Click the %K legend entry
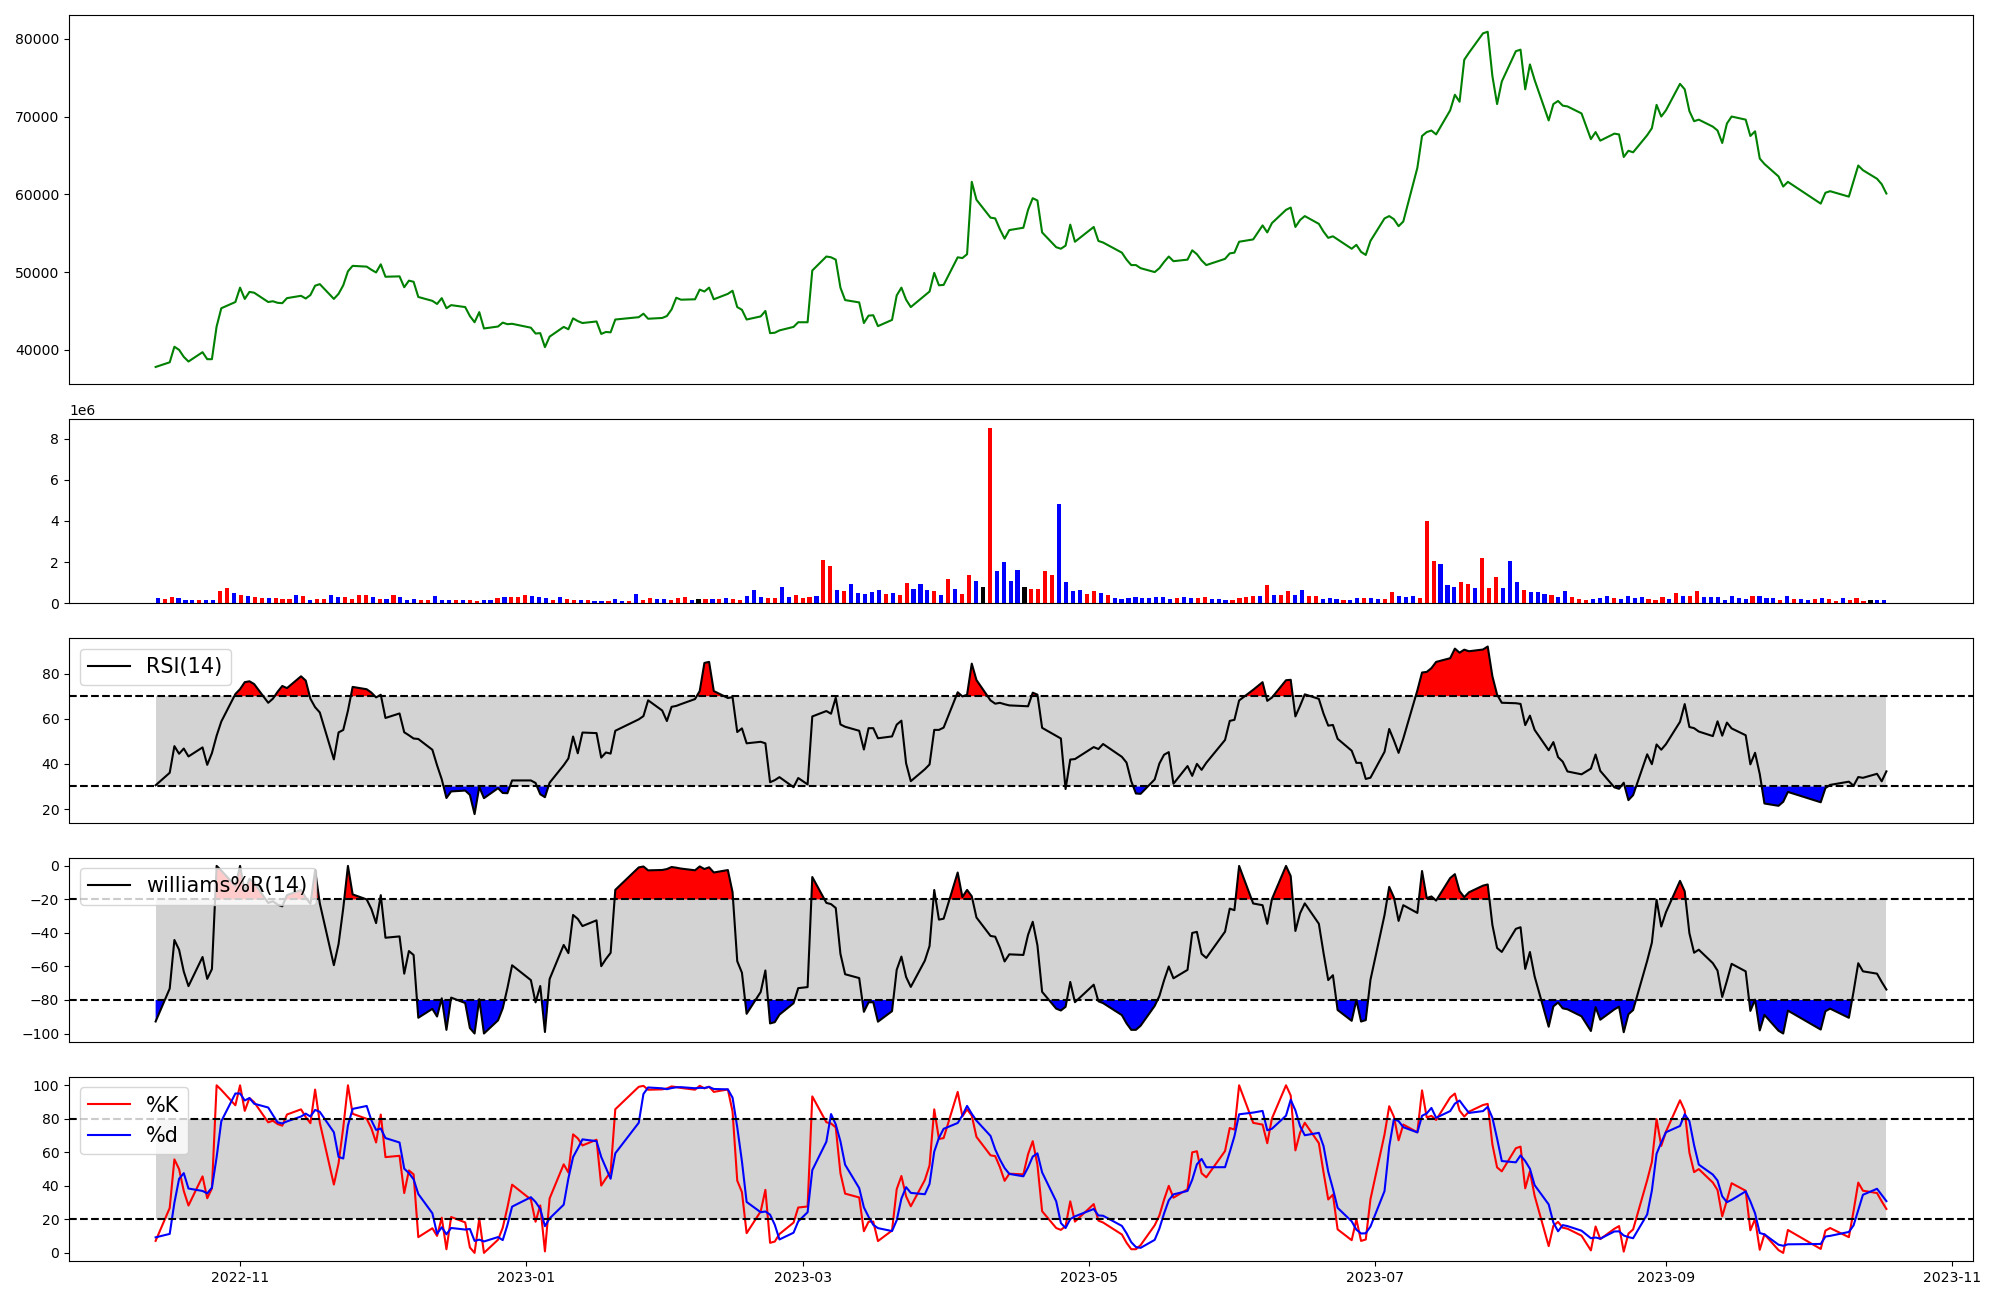This screenshot has height=1300, width=2000. coord(162,1105)
